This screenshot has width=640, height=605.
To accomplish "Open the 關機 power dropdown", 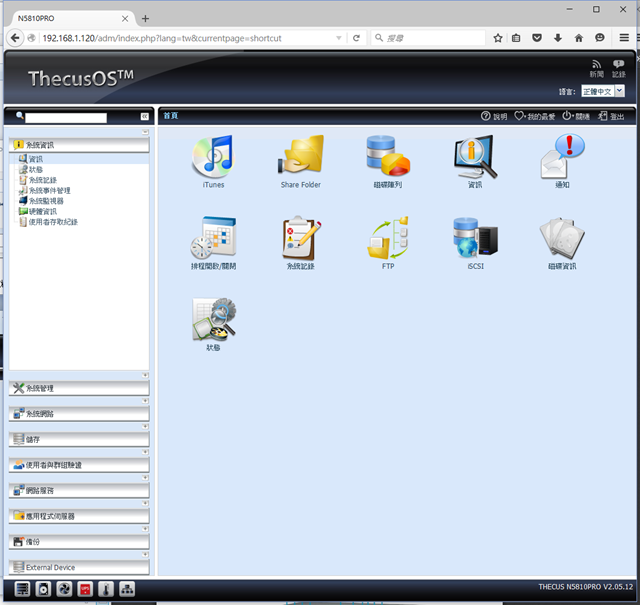I will tap(576, 116).
